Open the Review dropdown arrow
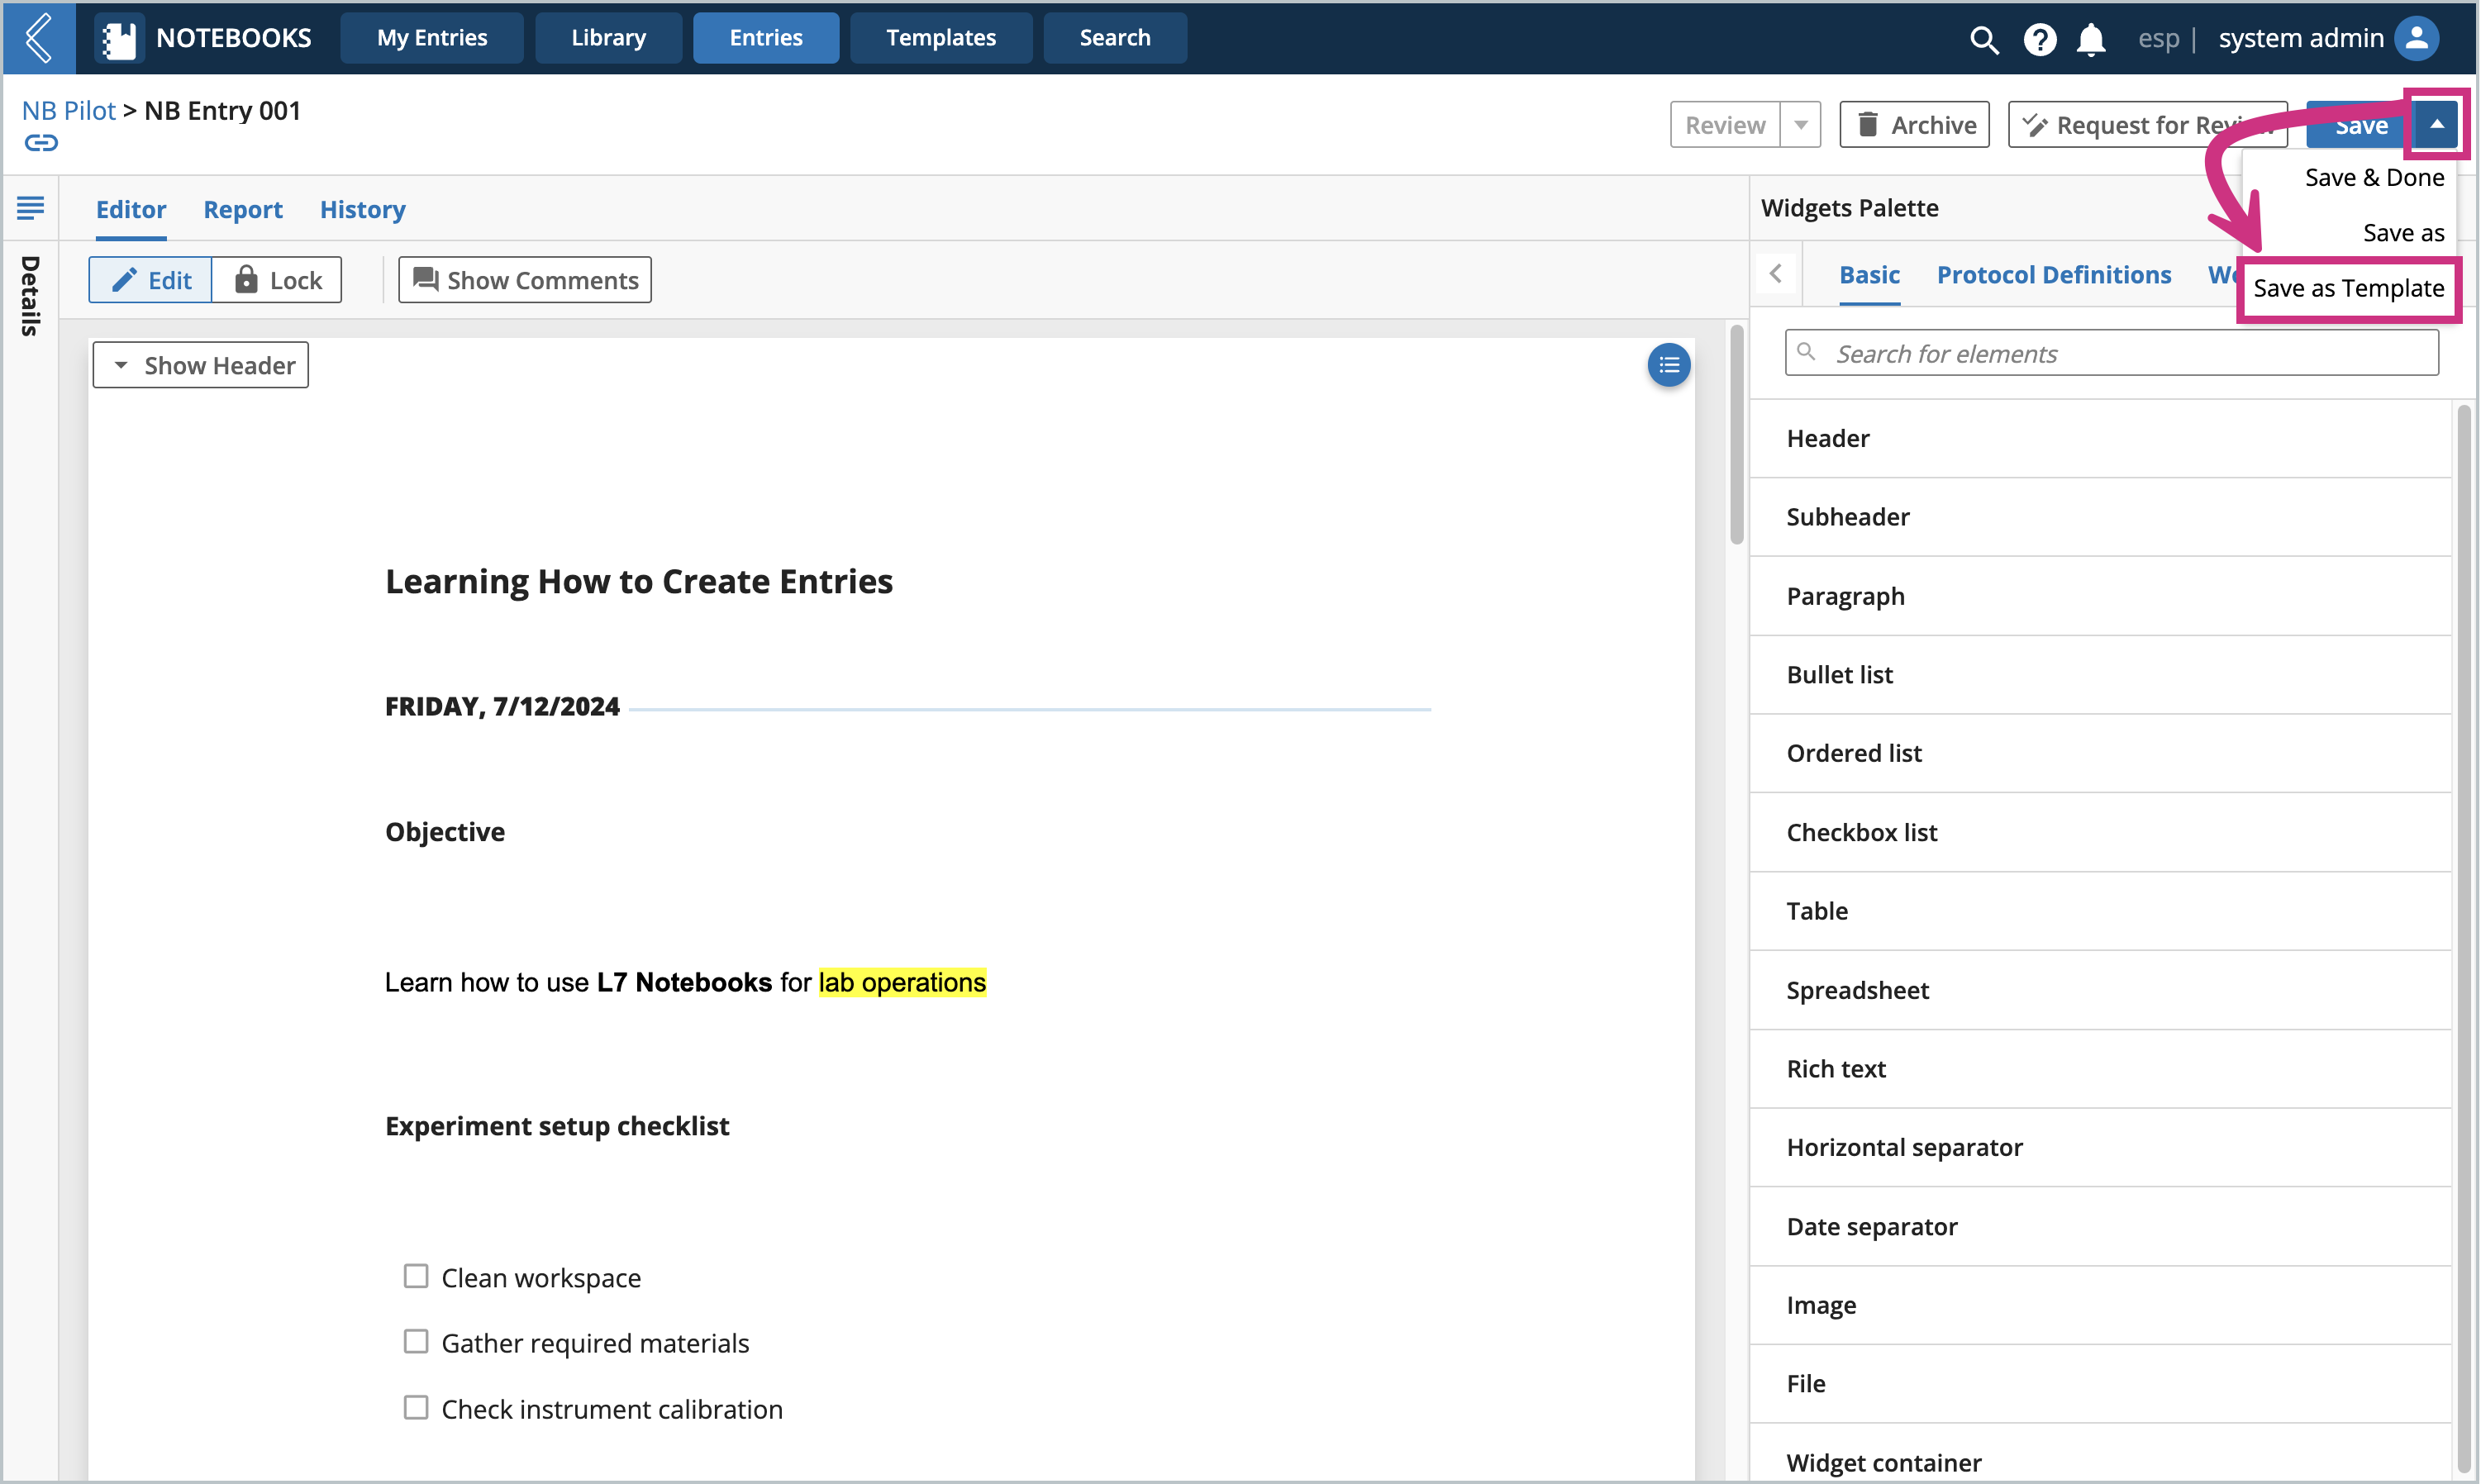The height and width of the screenshot is (1484, 2481). click(x=1800, y=125)
